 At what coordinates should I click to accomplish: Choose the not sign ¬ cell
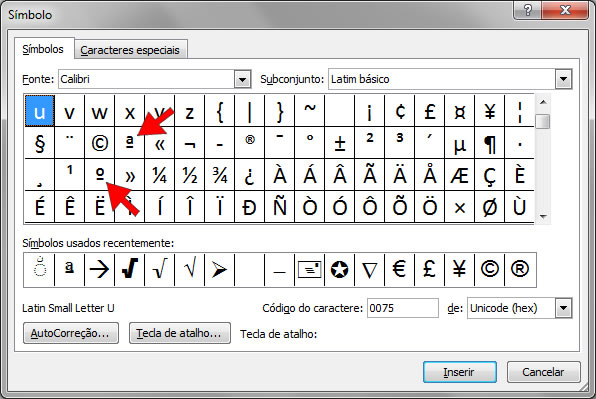click(x=190, y=142)
